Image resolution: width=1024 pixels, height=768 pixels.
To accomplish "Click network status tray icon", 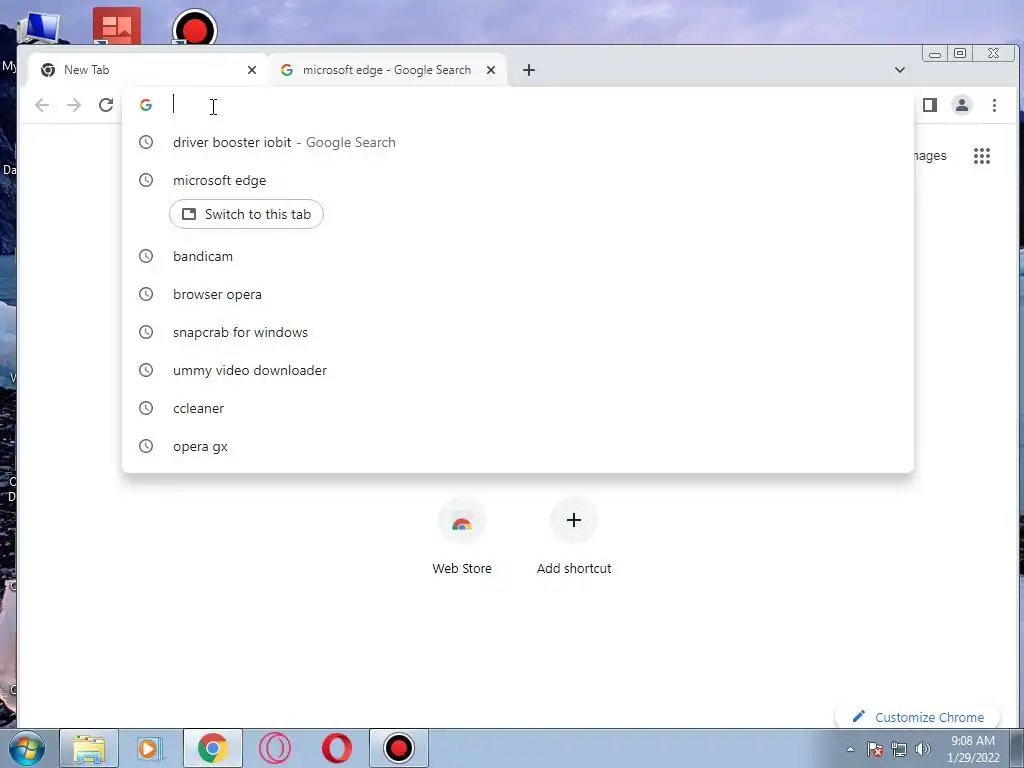I will 899,749.
